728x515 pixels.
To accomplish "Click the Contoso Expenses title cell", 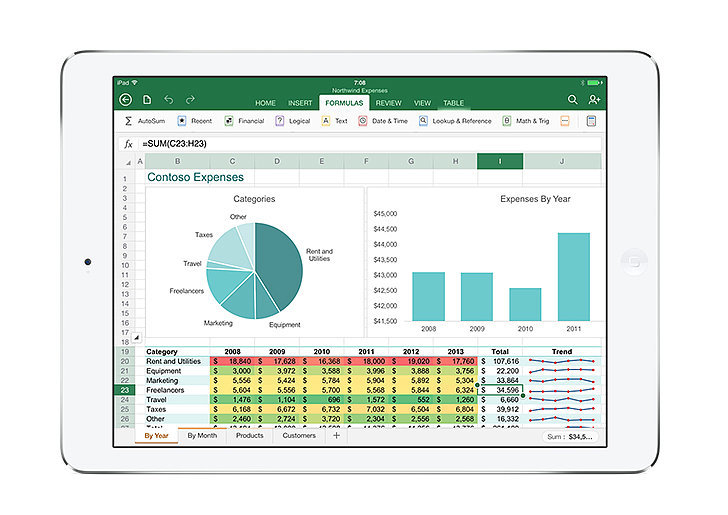I will (x=195, y=177).
